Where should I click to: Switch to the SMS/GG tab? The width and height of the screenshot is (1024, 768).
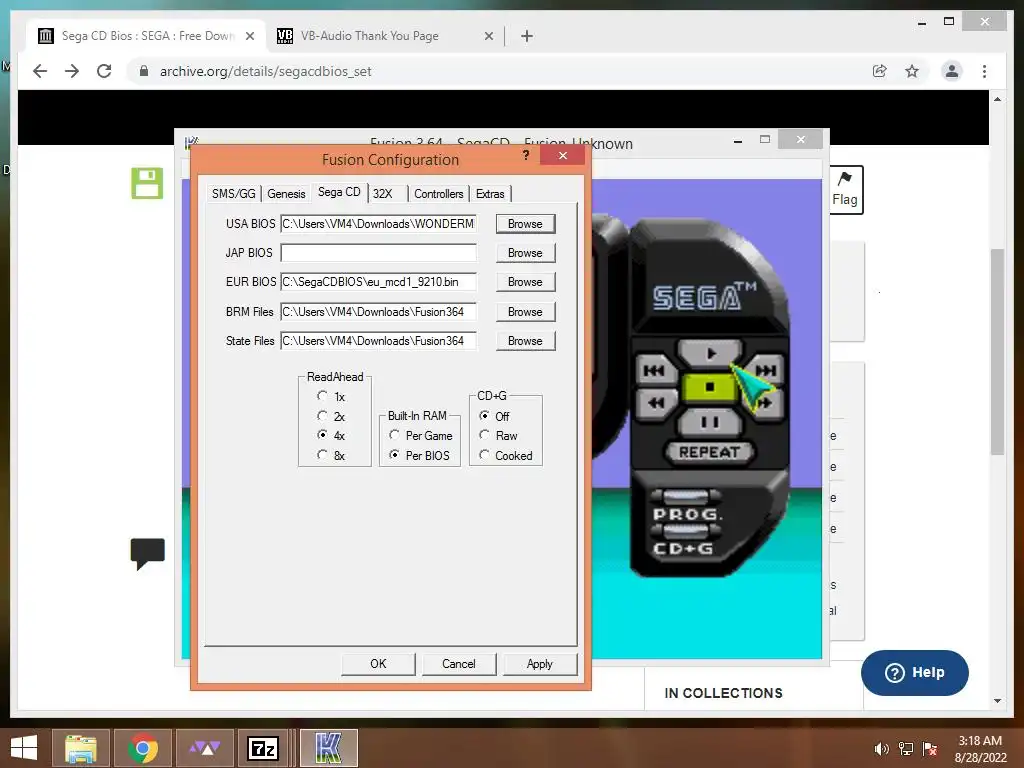click(233, 194)
